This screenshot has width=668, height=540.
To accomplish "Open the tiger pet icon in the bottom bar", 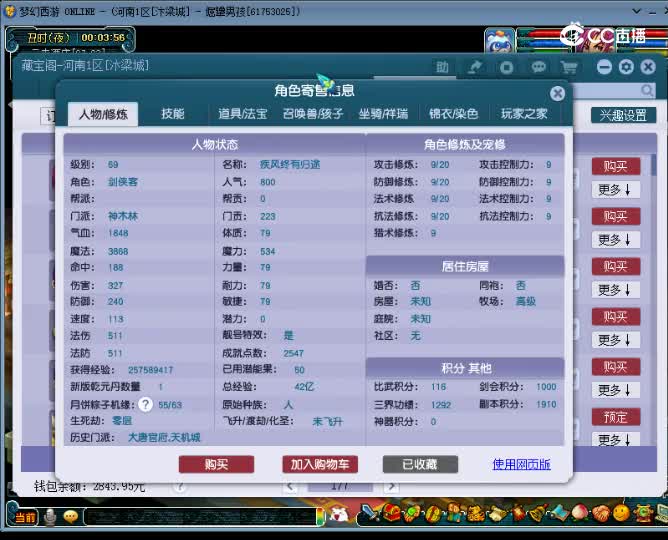I will point(475,513).
